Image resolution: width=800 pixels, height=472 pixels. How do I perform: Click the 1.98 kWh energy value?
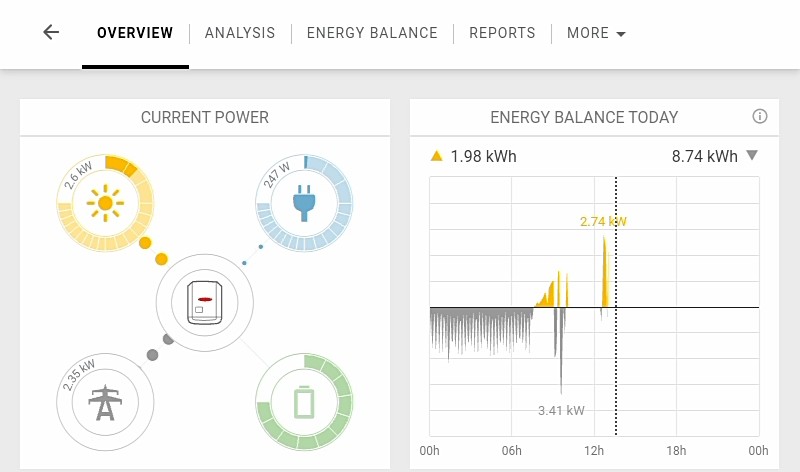483,156
